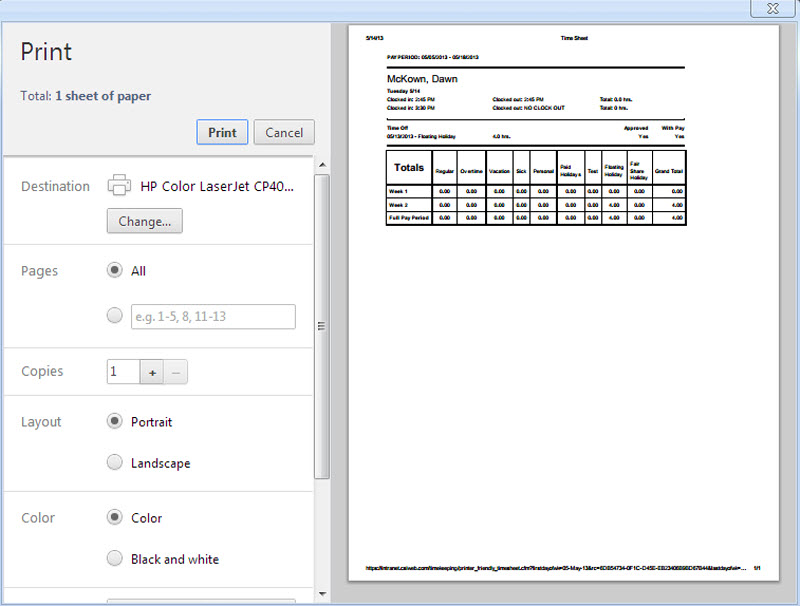Cancel the print dialog
The height and width of the screenshot is (606, 800).
point(284,131)
